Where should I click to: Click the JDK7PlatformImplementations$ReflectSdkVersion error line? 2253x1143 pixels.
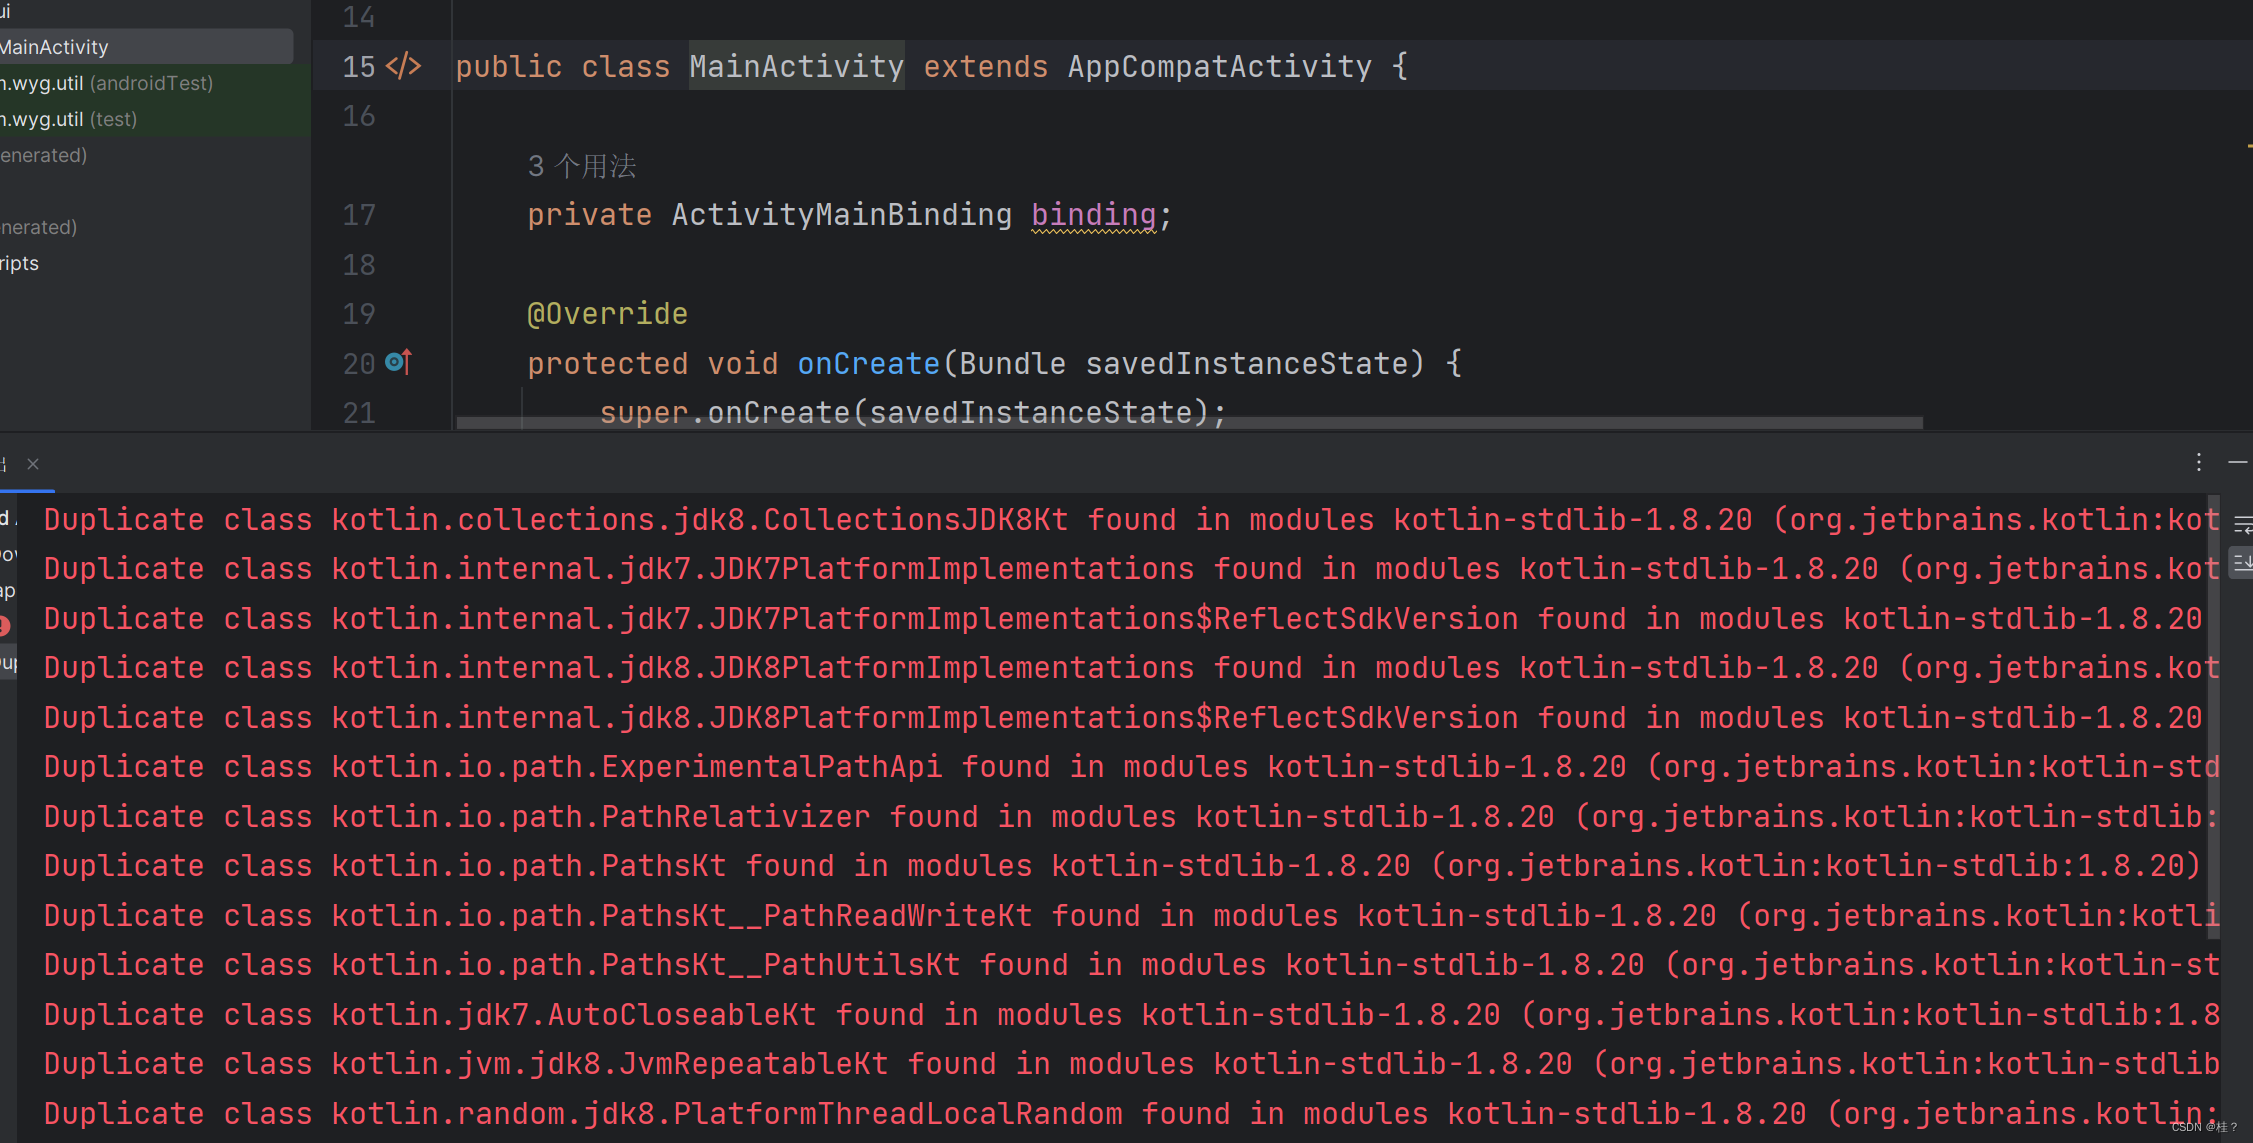point(1124,619)
